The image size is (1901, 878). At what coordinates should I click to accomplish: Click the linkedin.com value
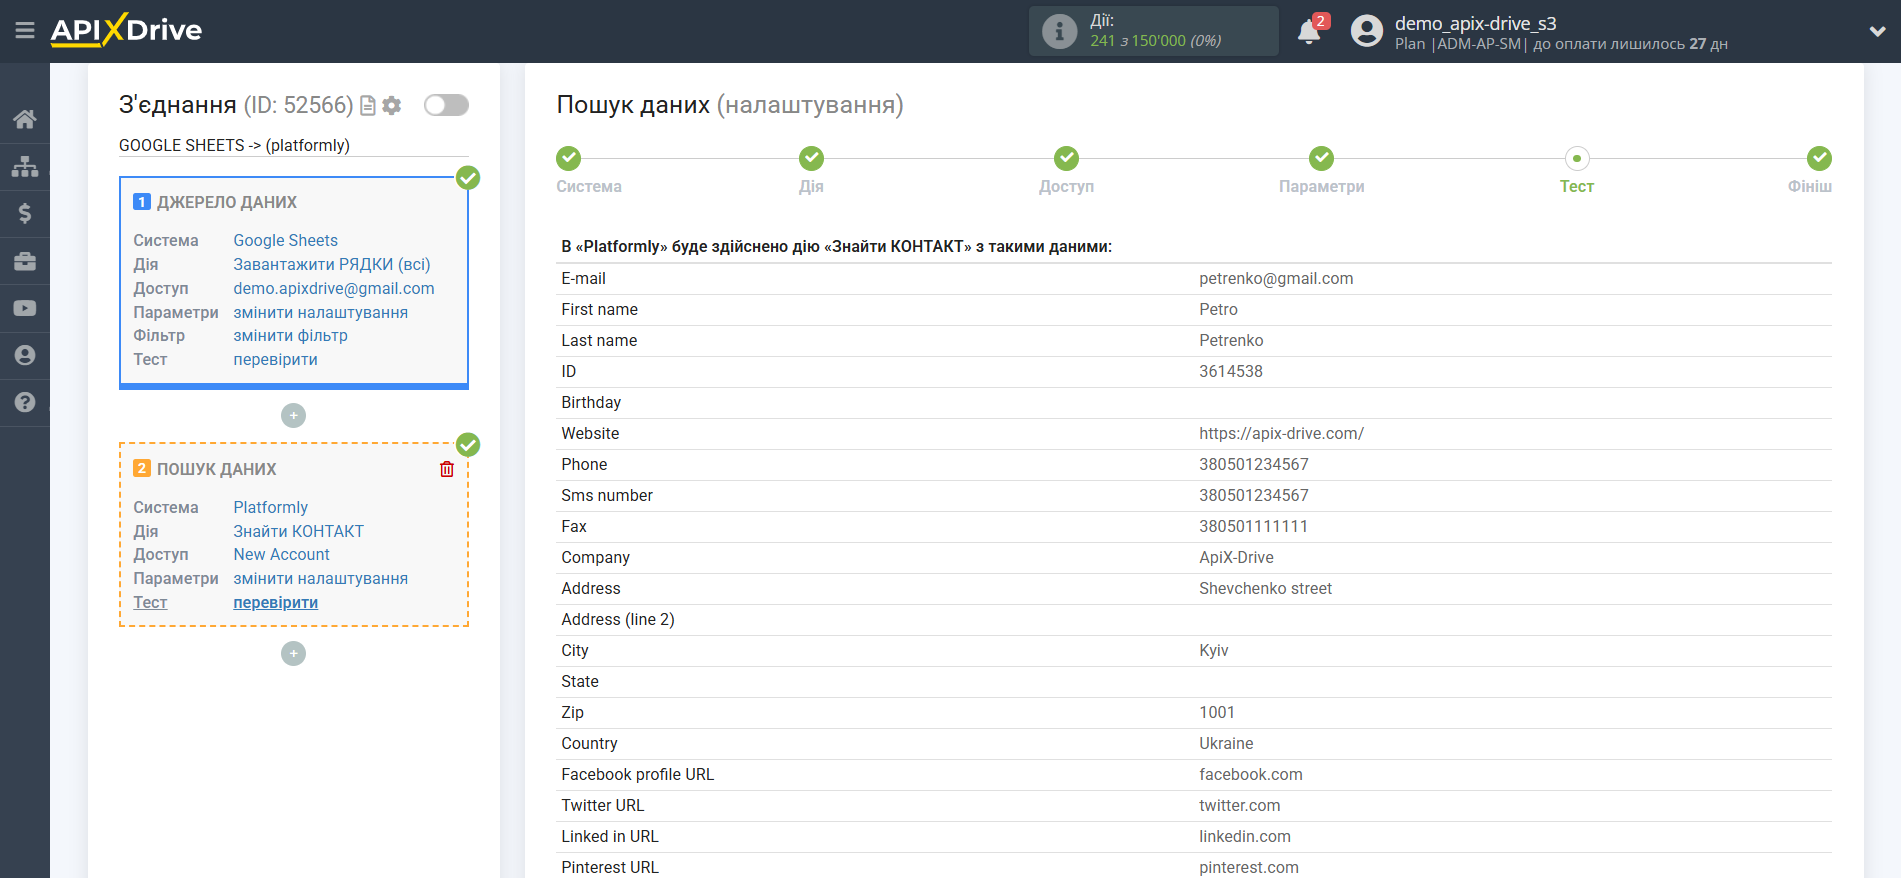coord(1244,837)
